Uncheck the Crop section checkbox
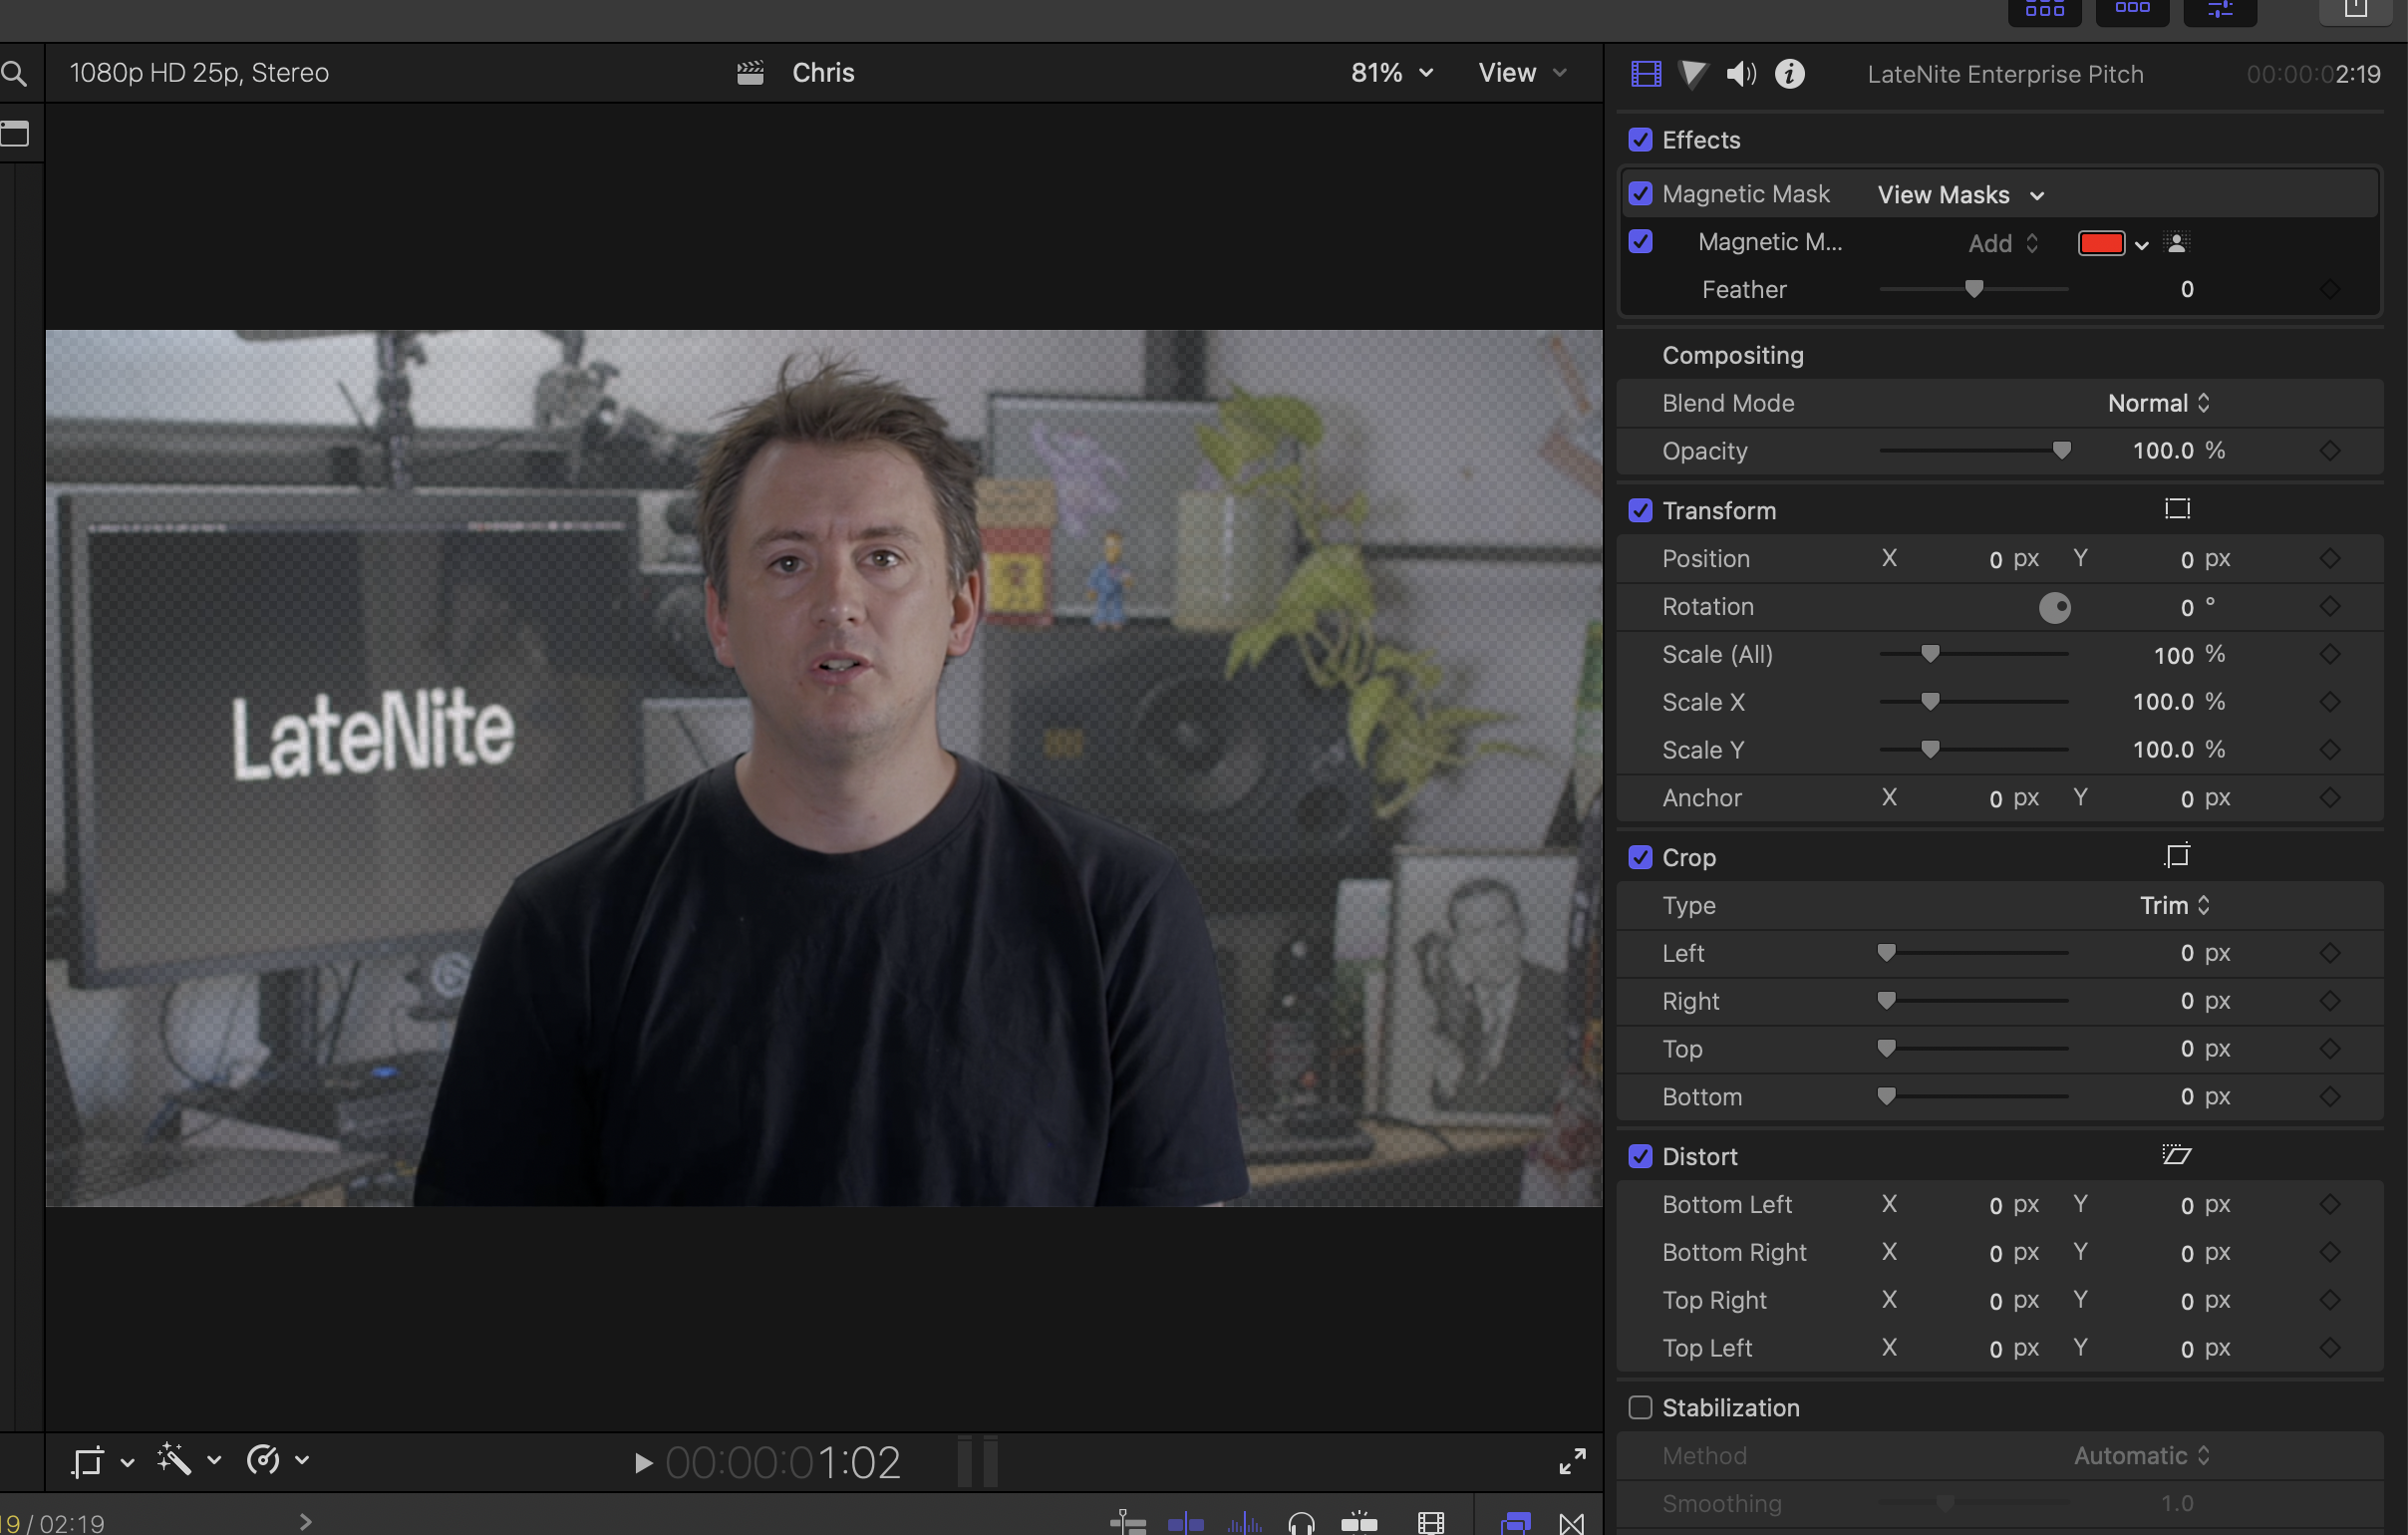 click(1640, 857)
